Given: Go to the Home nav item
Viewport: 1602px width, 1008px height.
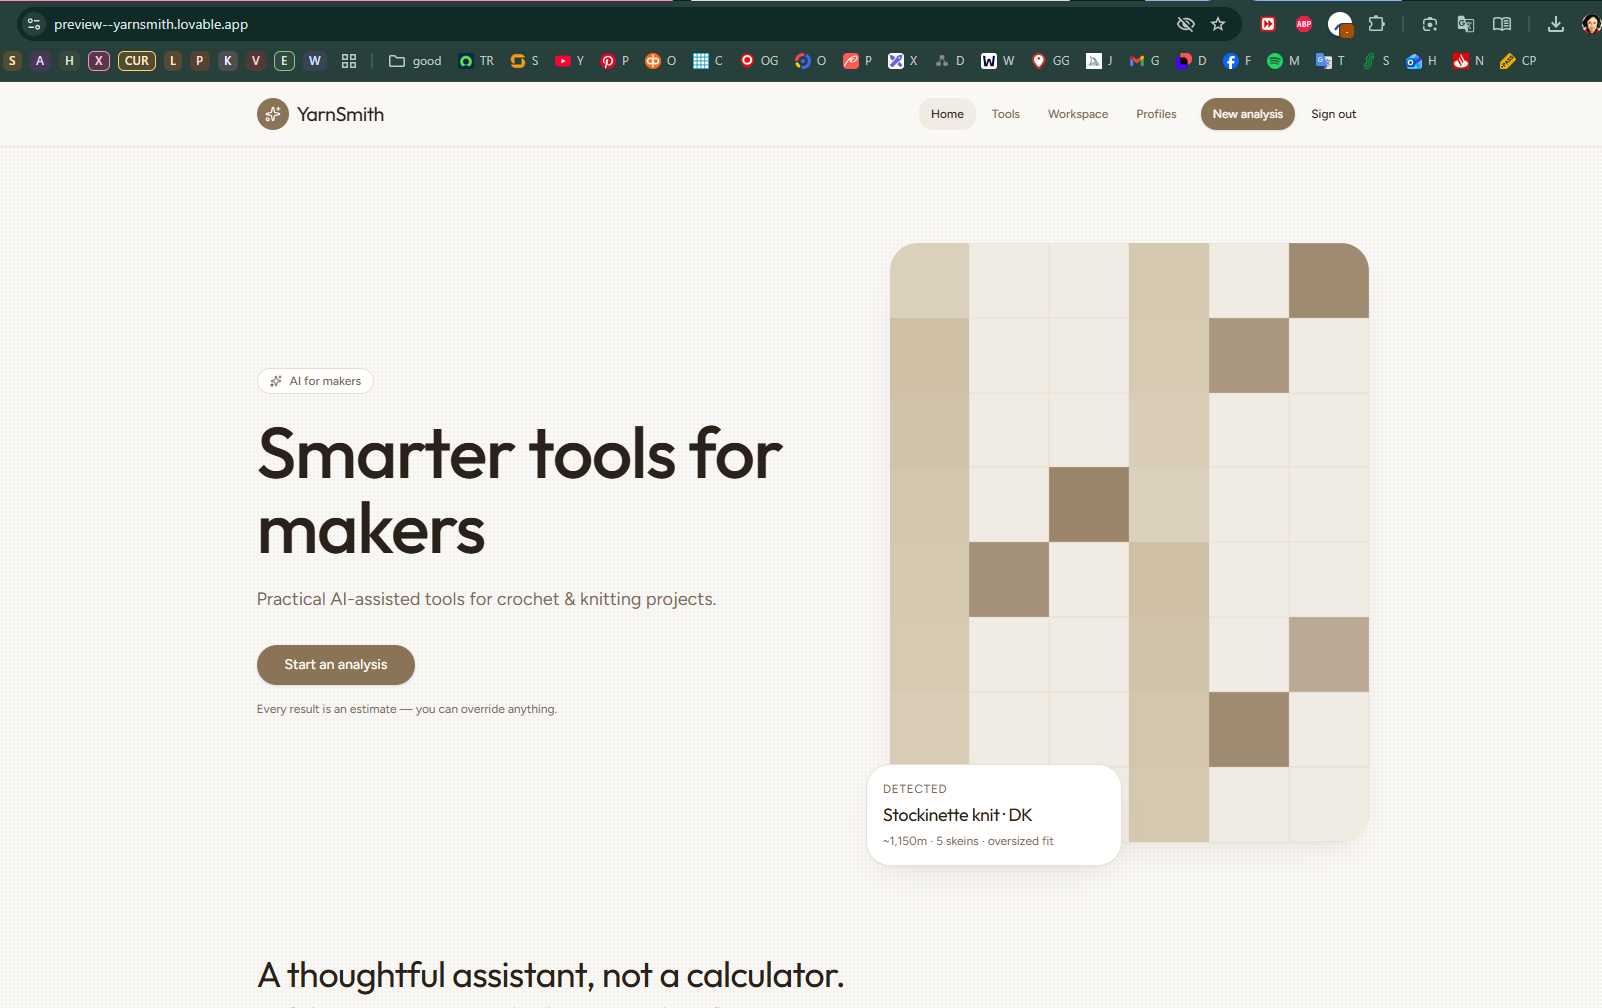Looking at the screenshot, I should tap(947, 114).
